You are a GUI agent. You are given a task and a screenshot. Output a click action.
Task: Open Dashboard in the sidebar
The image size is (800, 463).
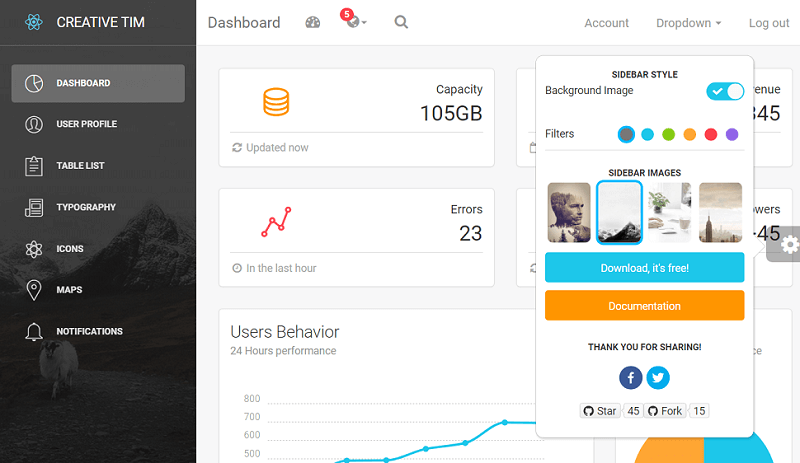(x=98, y=83)
